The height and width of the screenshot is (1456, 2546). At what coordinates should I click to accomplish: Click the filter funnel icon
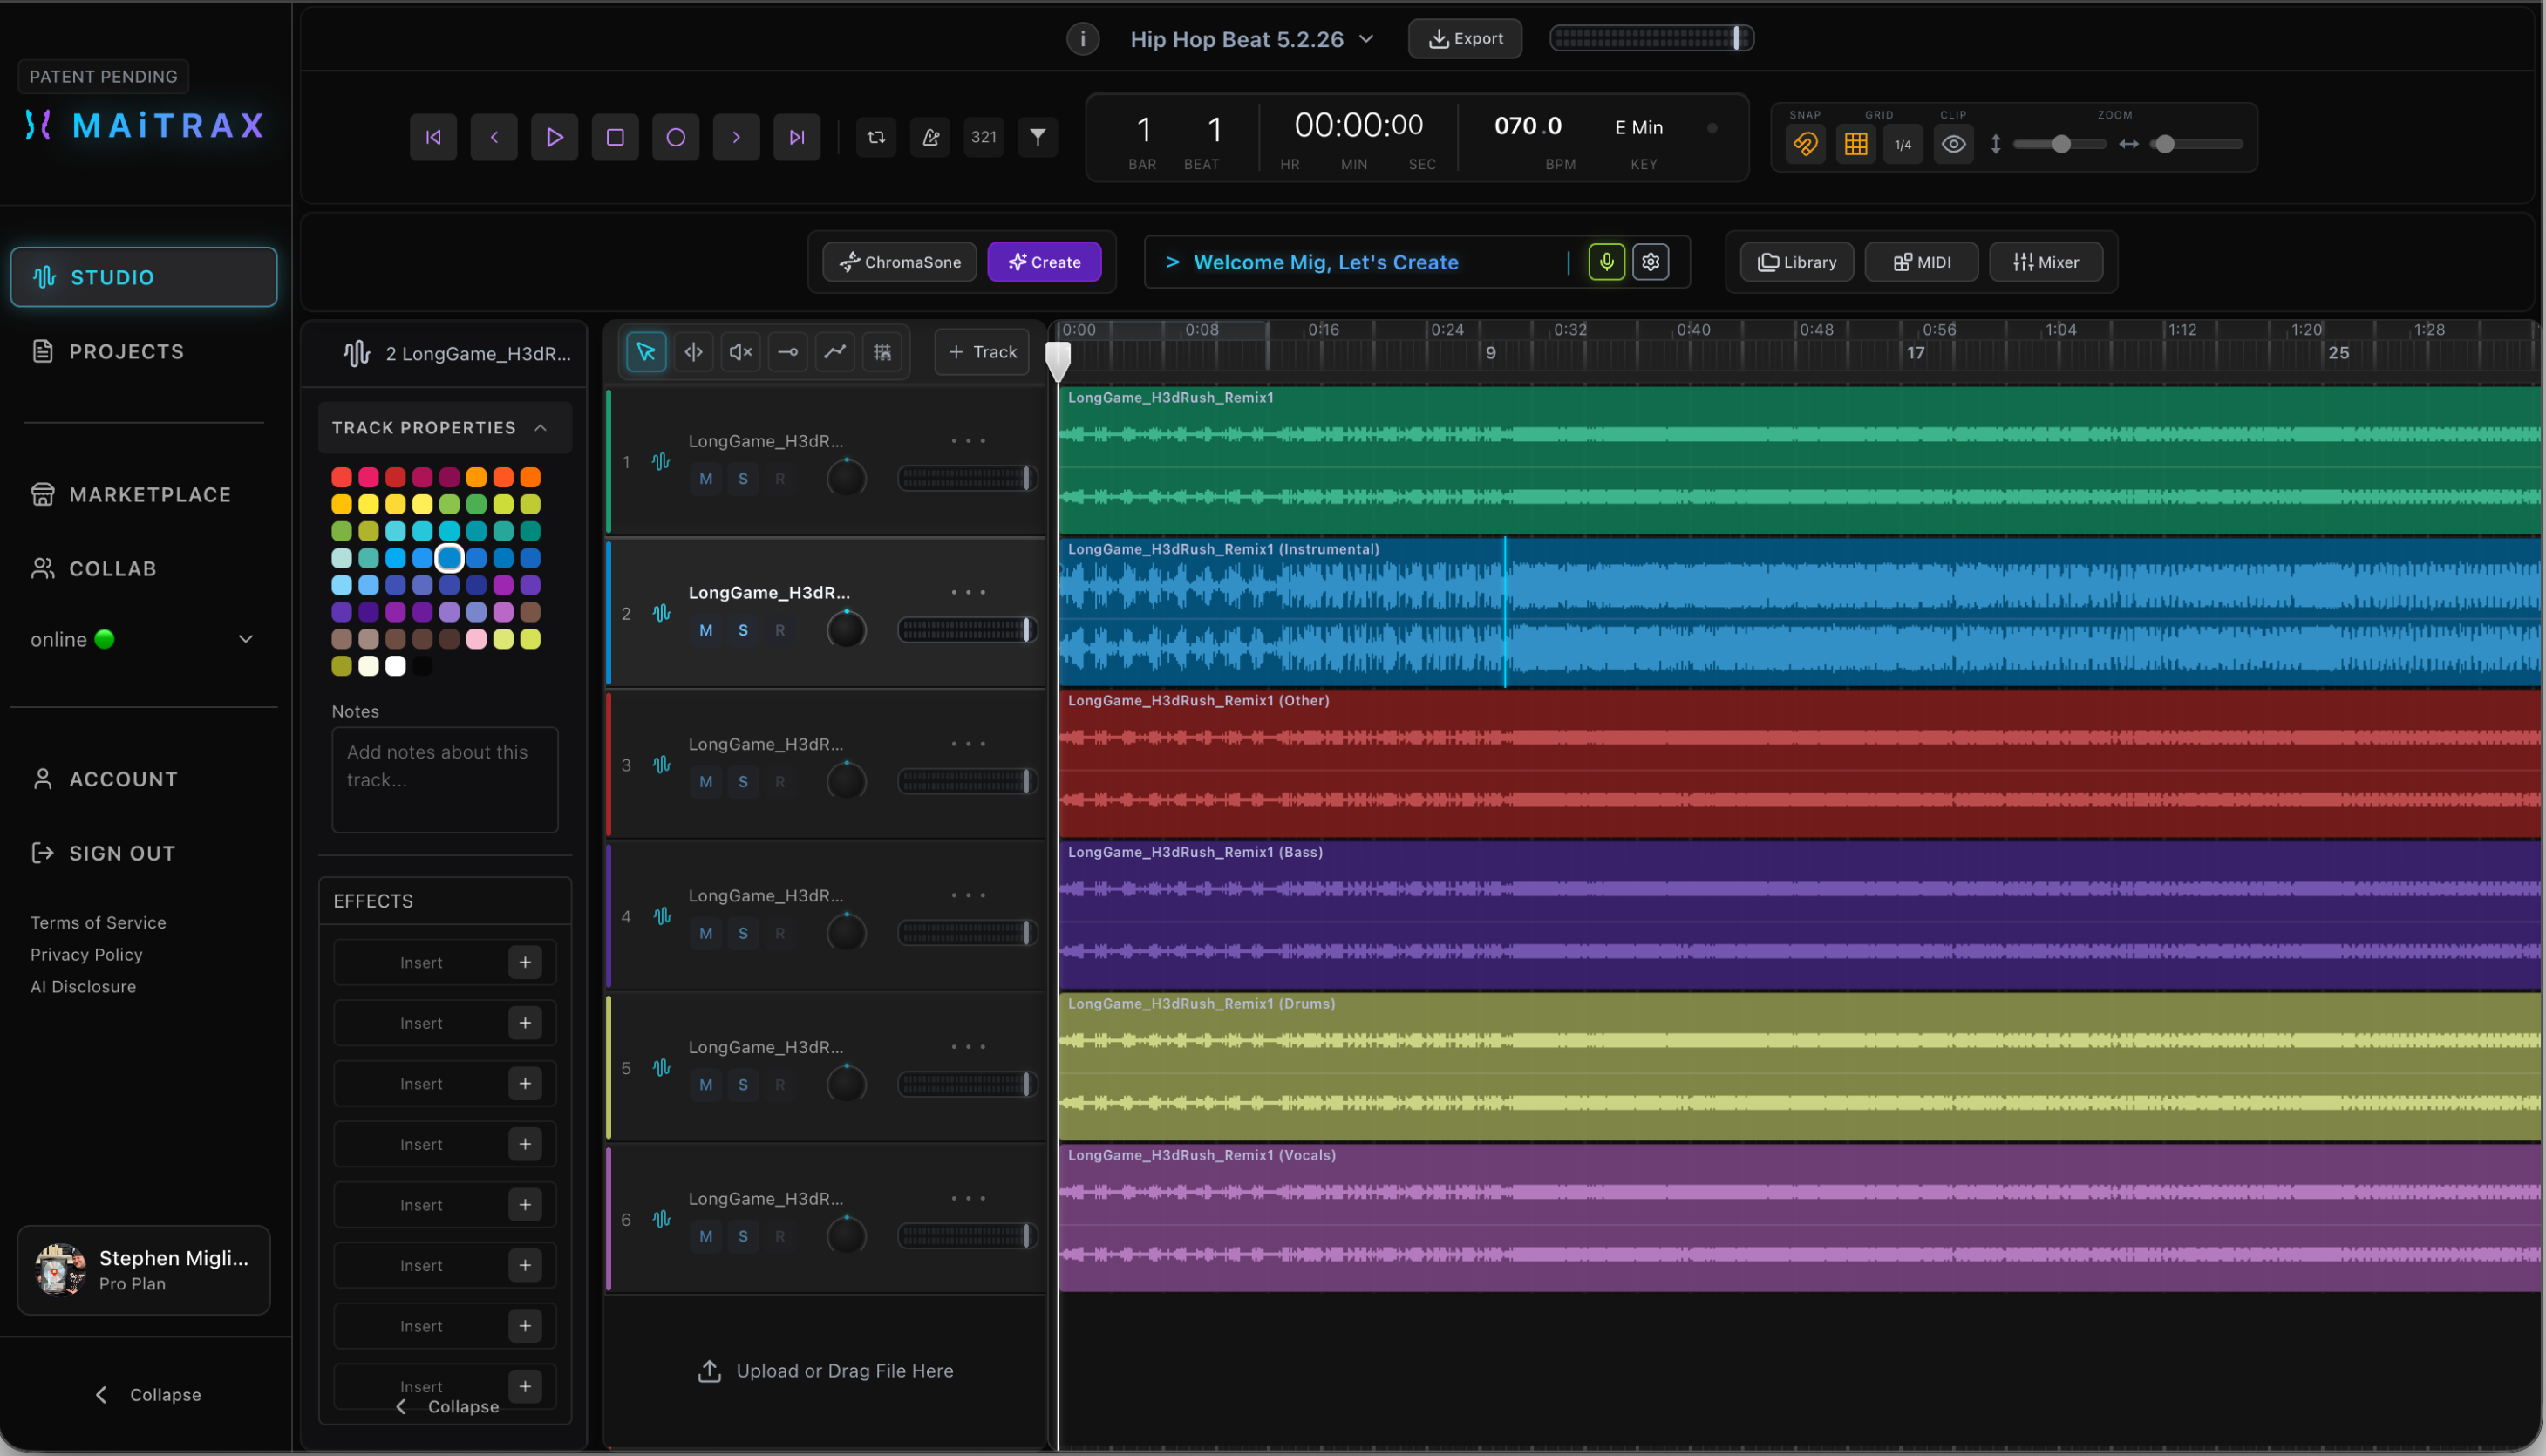click(1038, 137)
